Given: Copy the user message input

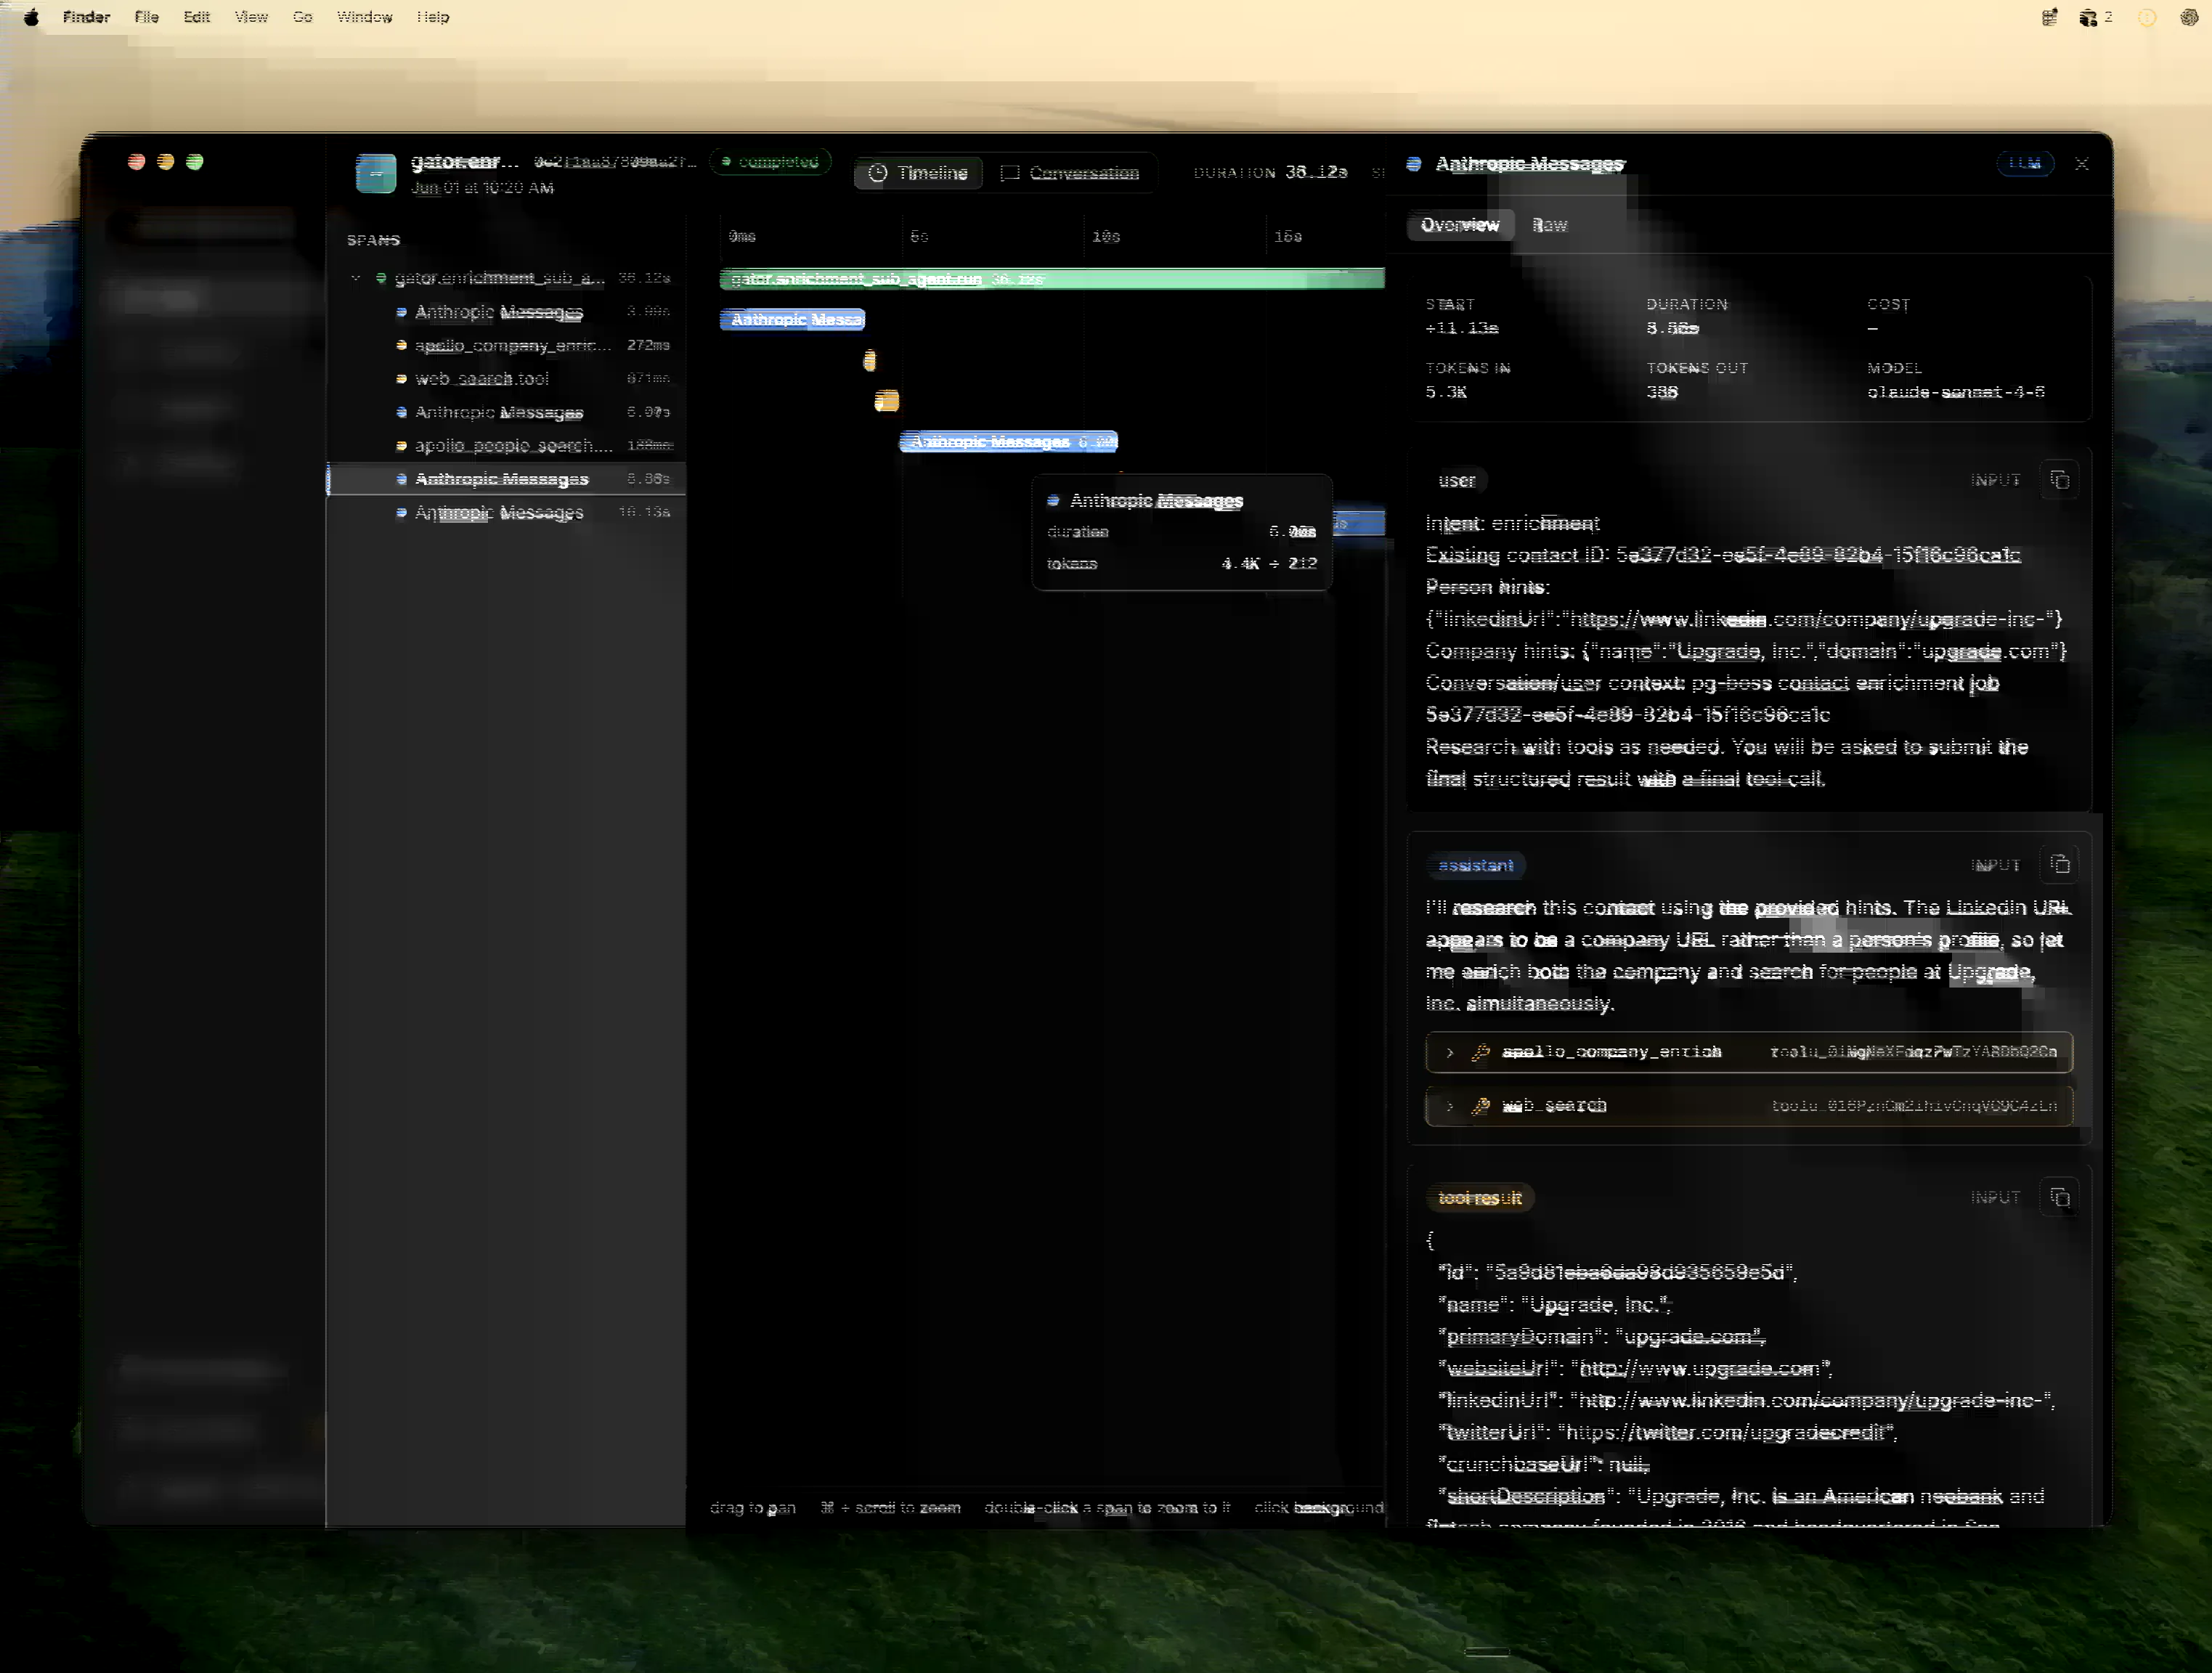Looking at the screenshot, I should [2059, 480].
